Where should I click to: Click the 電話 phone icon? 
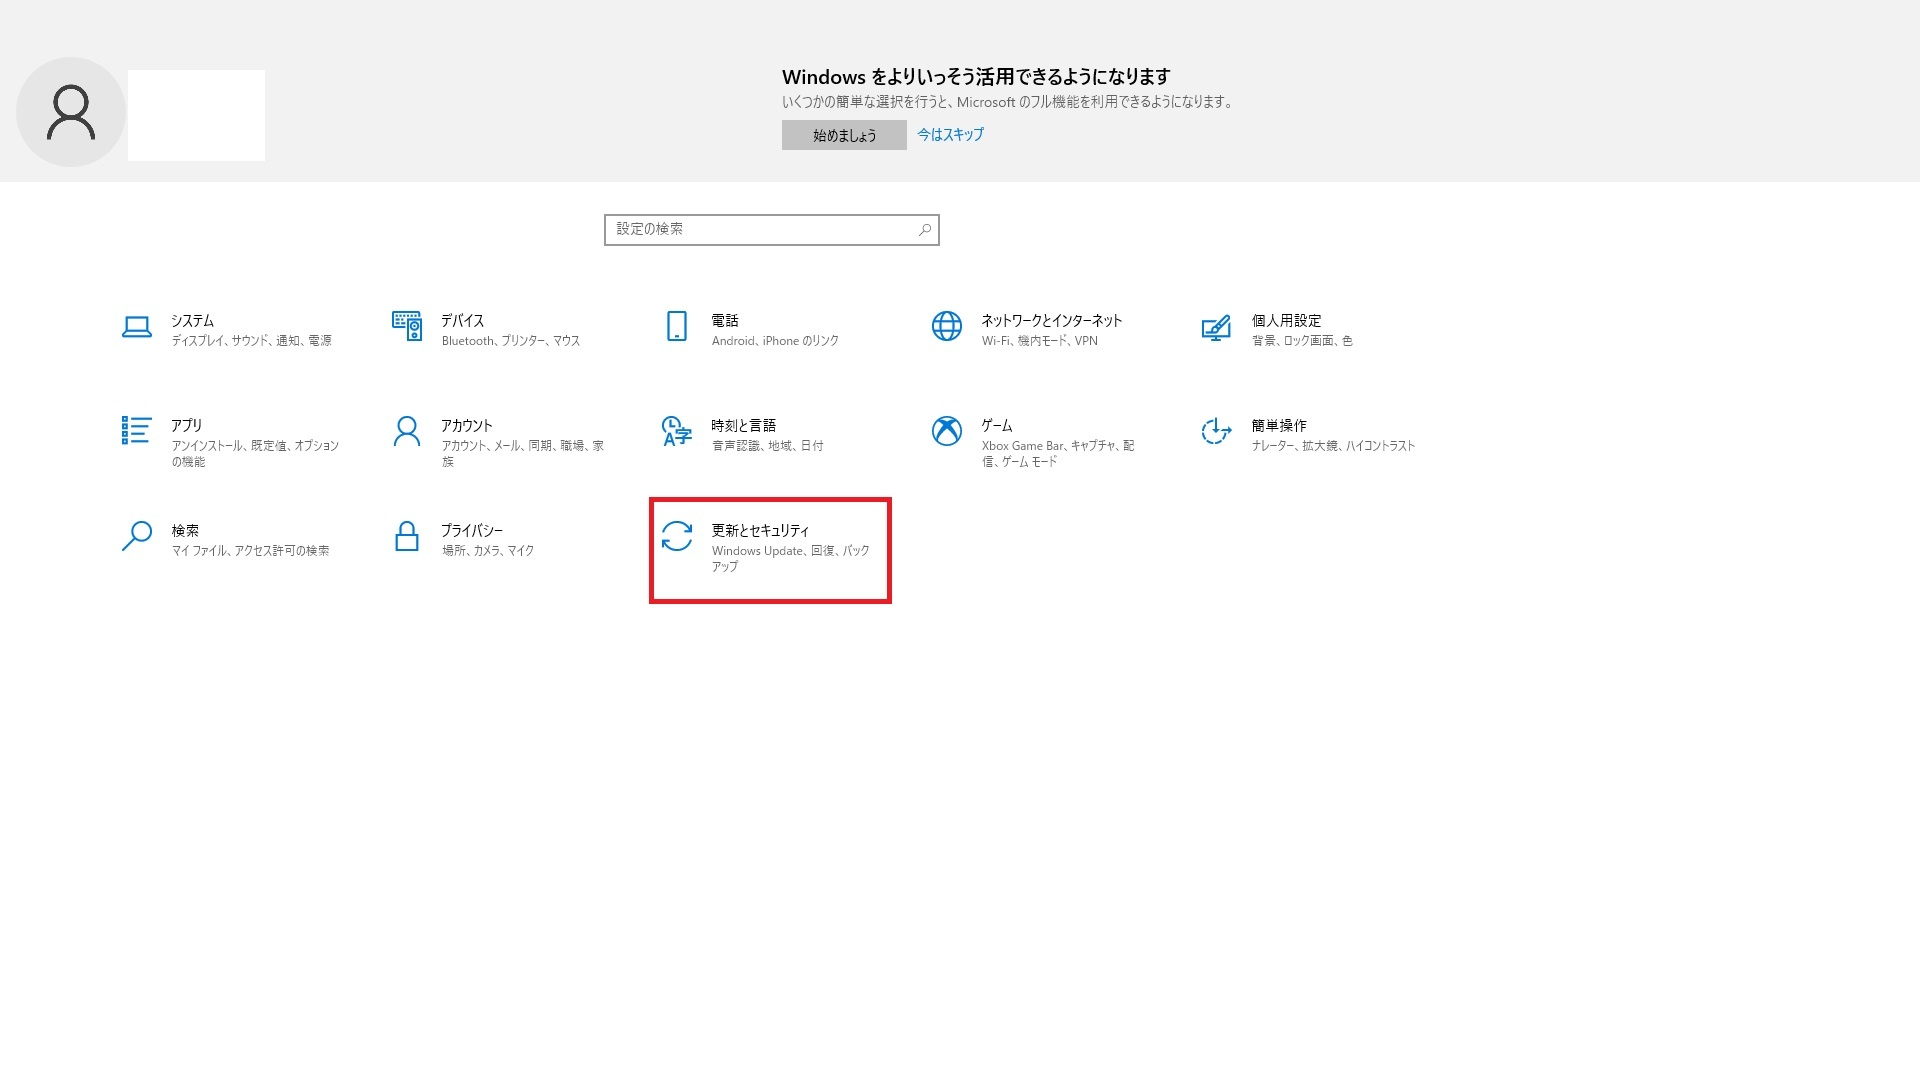677,326
